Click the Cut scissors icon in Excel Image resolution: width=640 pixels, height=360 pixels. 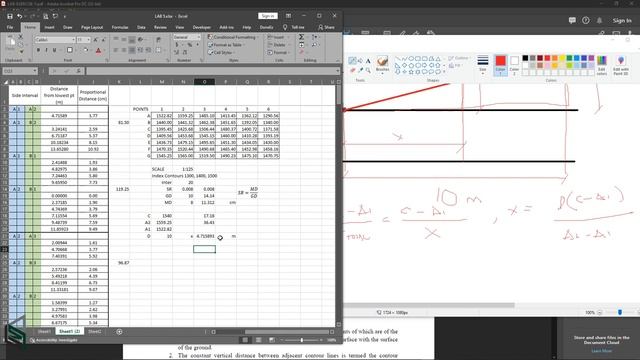coord(21,37)
